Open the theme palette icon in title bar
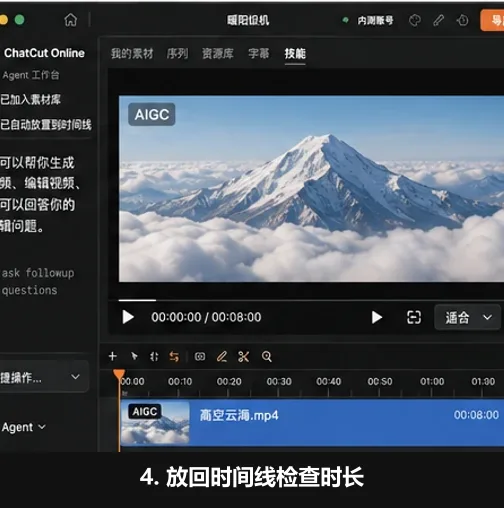This screenshot has width=504, height=508. click(415, 20)
